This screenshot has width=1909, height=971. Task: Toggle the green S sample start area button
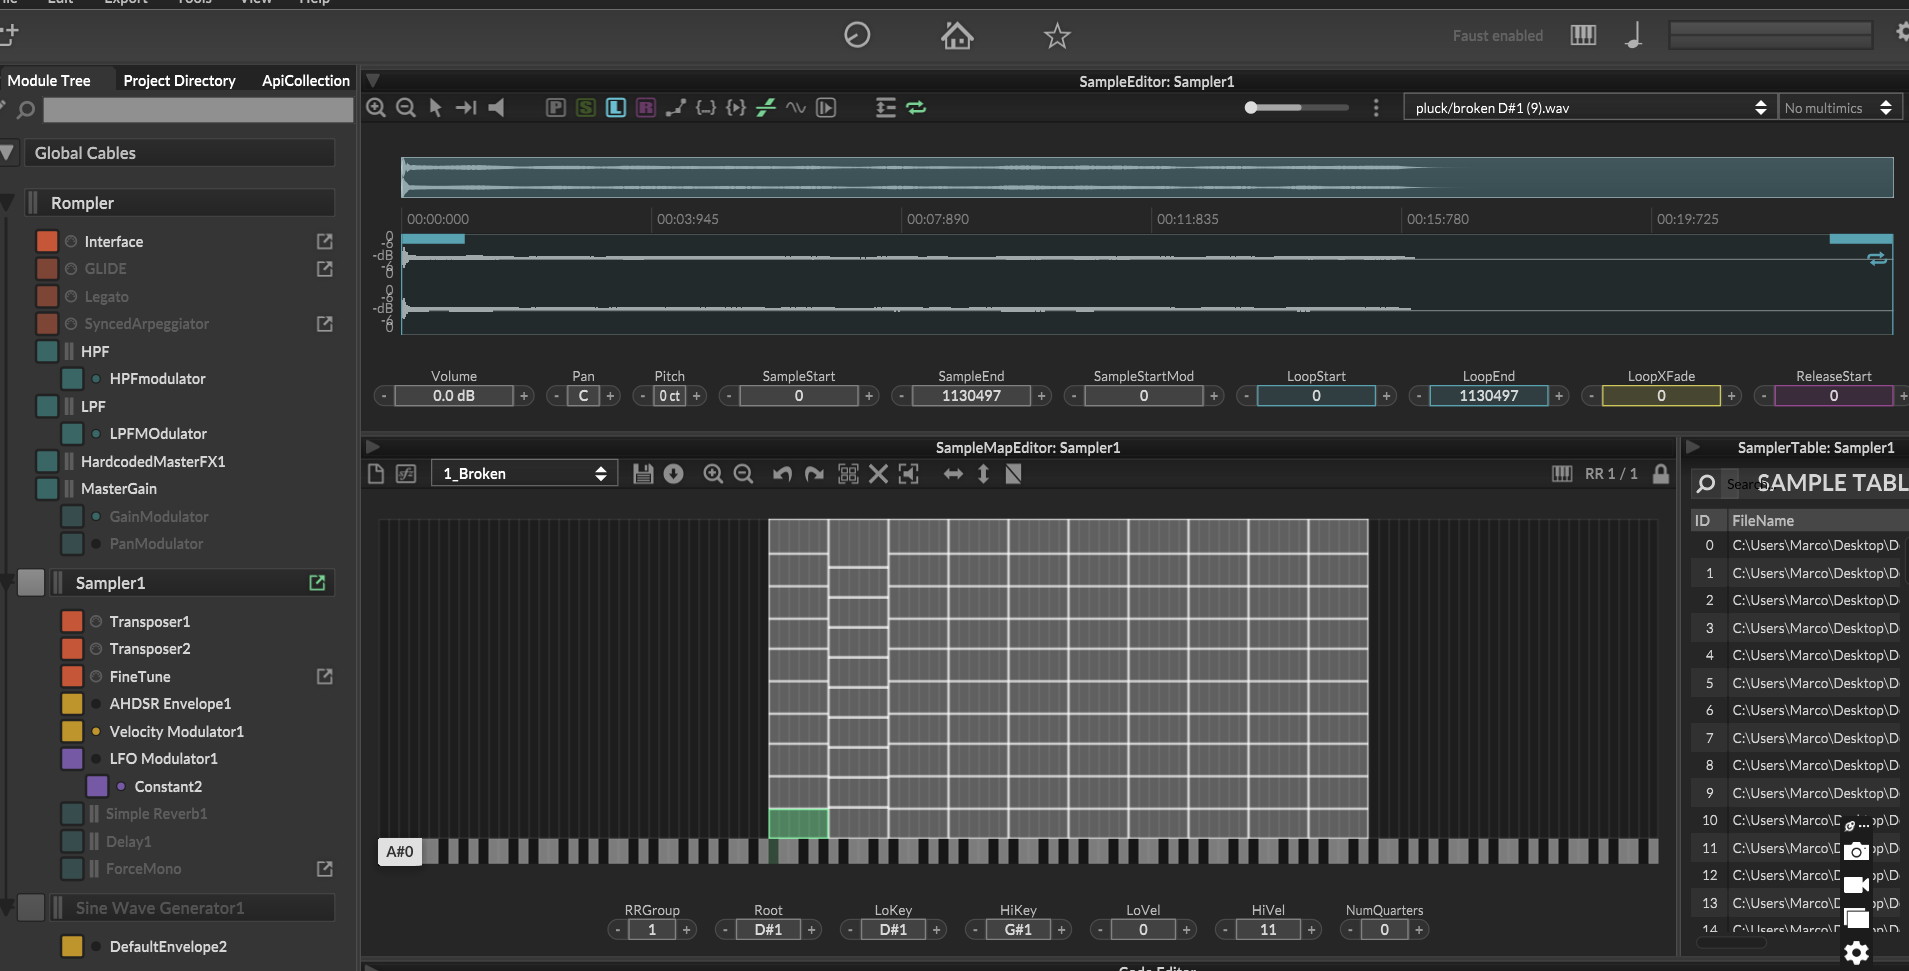(586, 107)
